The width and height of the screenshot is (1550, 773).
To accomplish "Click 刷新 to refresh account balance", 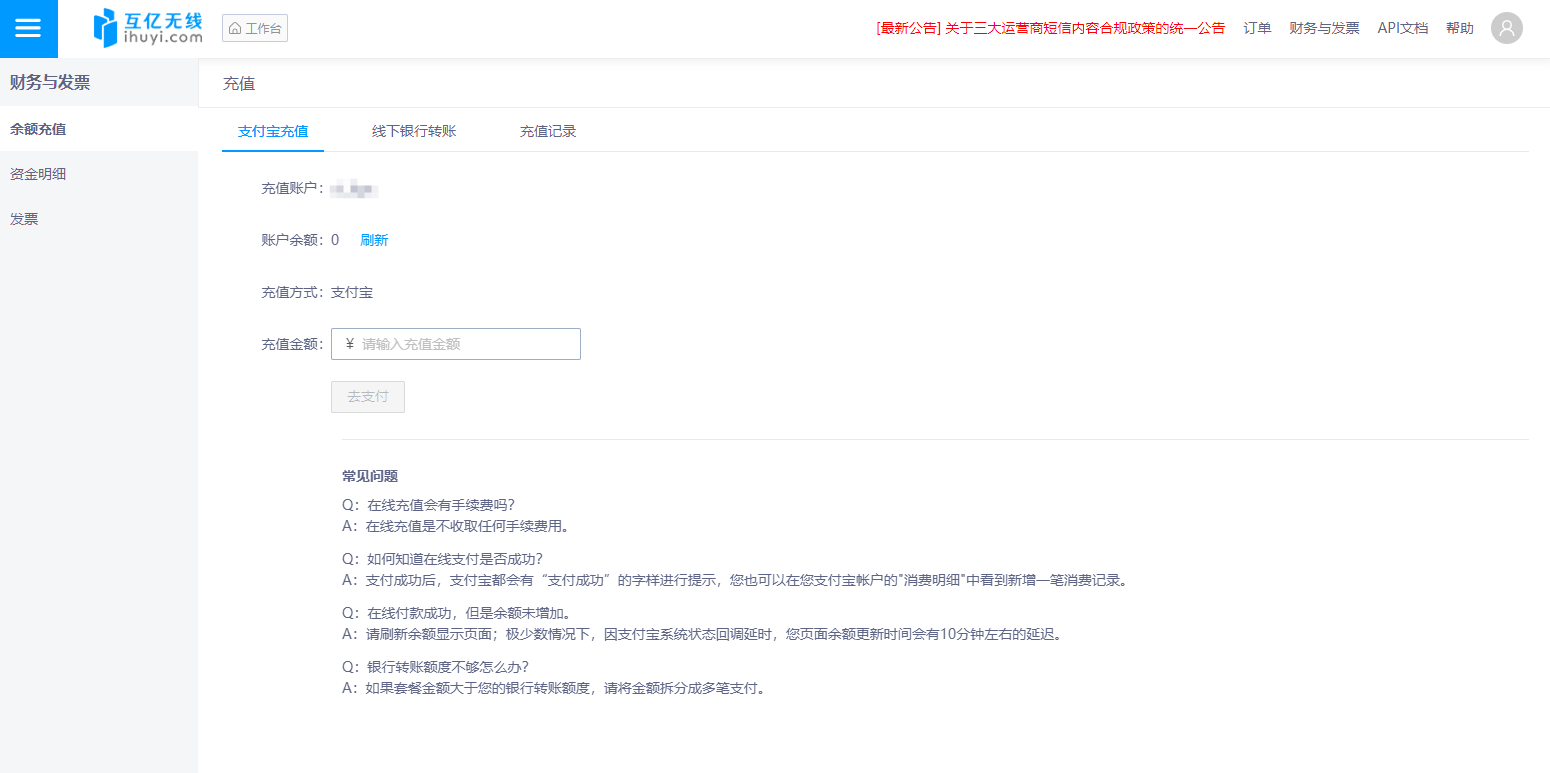I will [x=374, y=240].
